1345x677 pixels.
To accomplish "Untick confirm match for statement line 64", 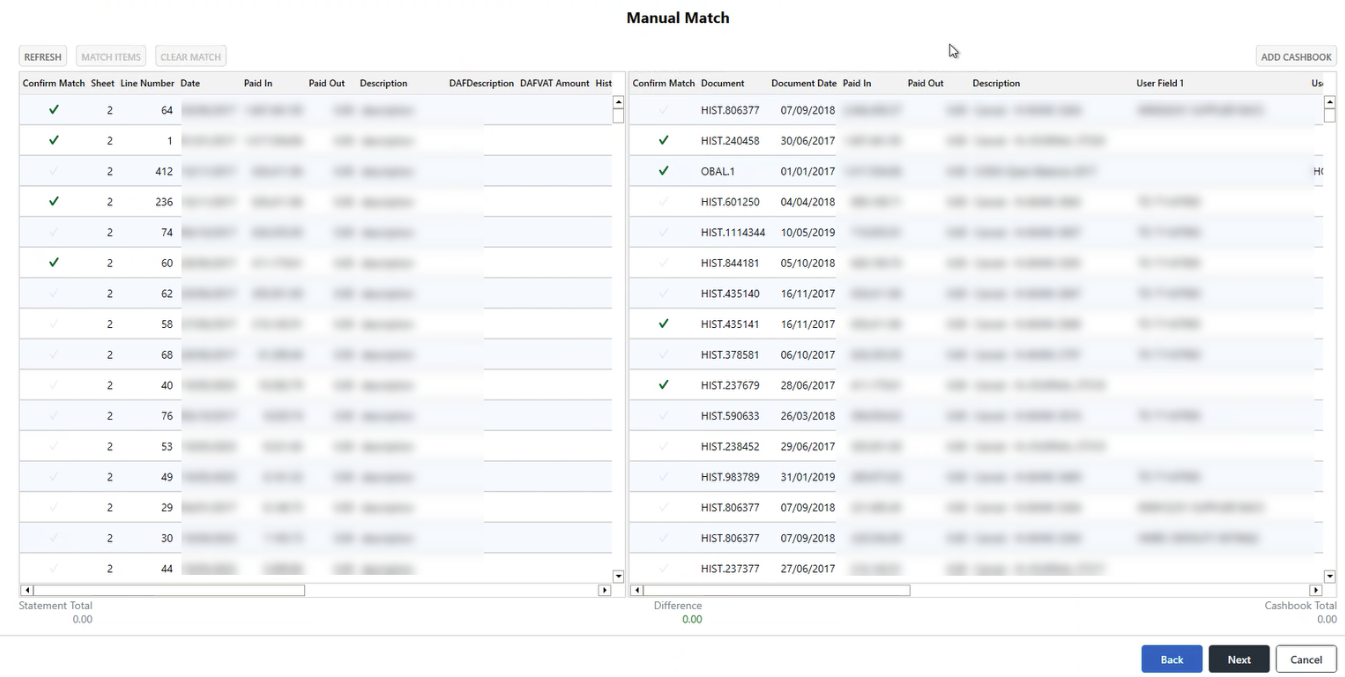I will [54, 110].
